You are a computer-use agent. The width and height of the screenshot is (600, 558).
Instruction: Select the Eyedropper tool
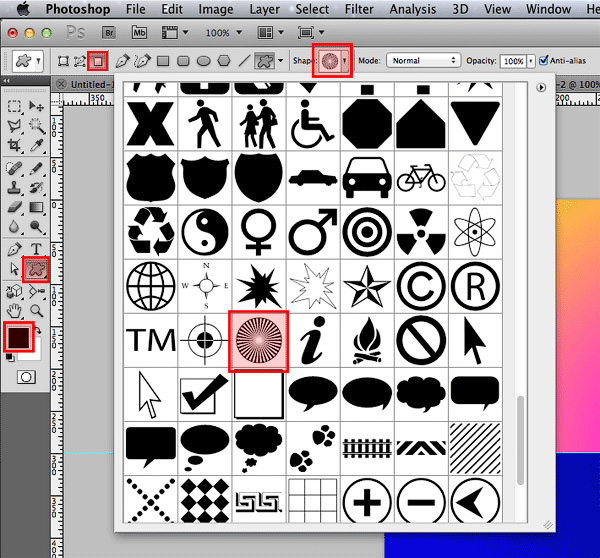[37, 145]
